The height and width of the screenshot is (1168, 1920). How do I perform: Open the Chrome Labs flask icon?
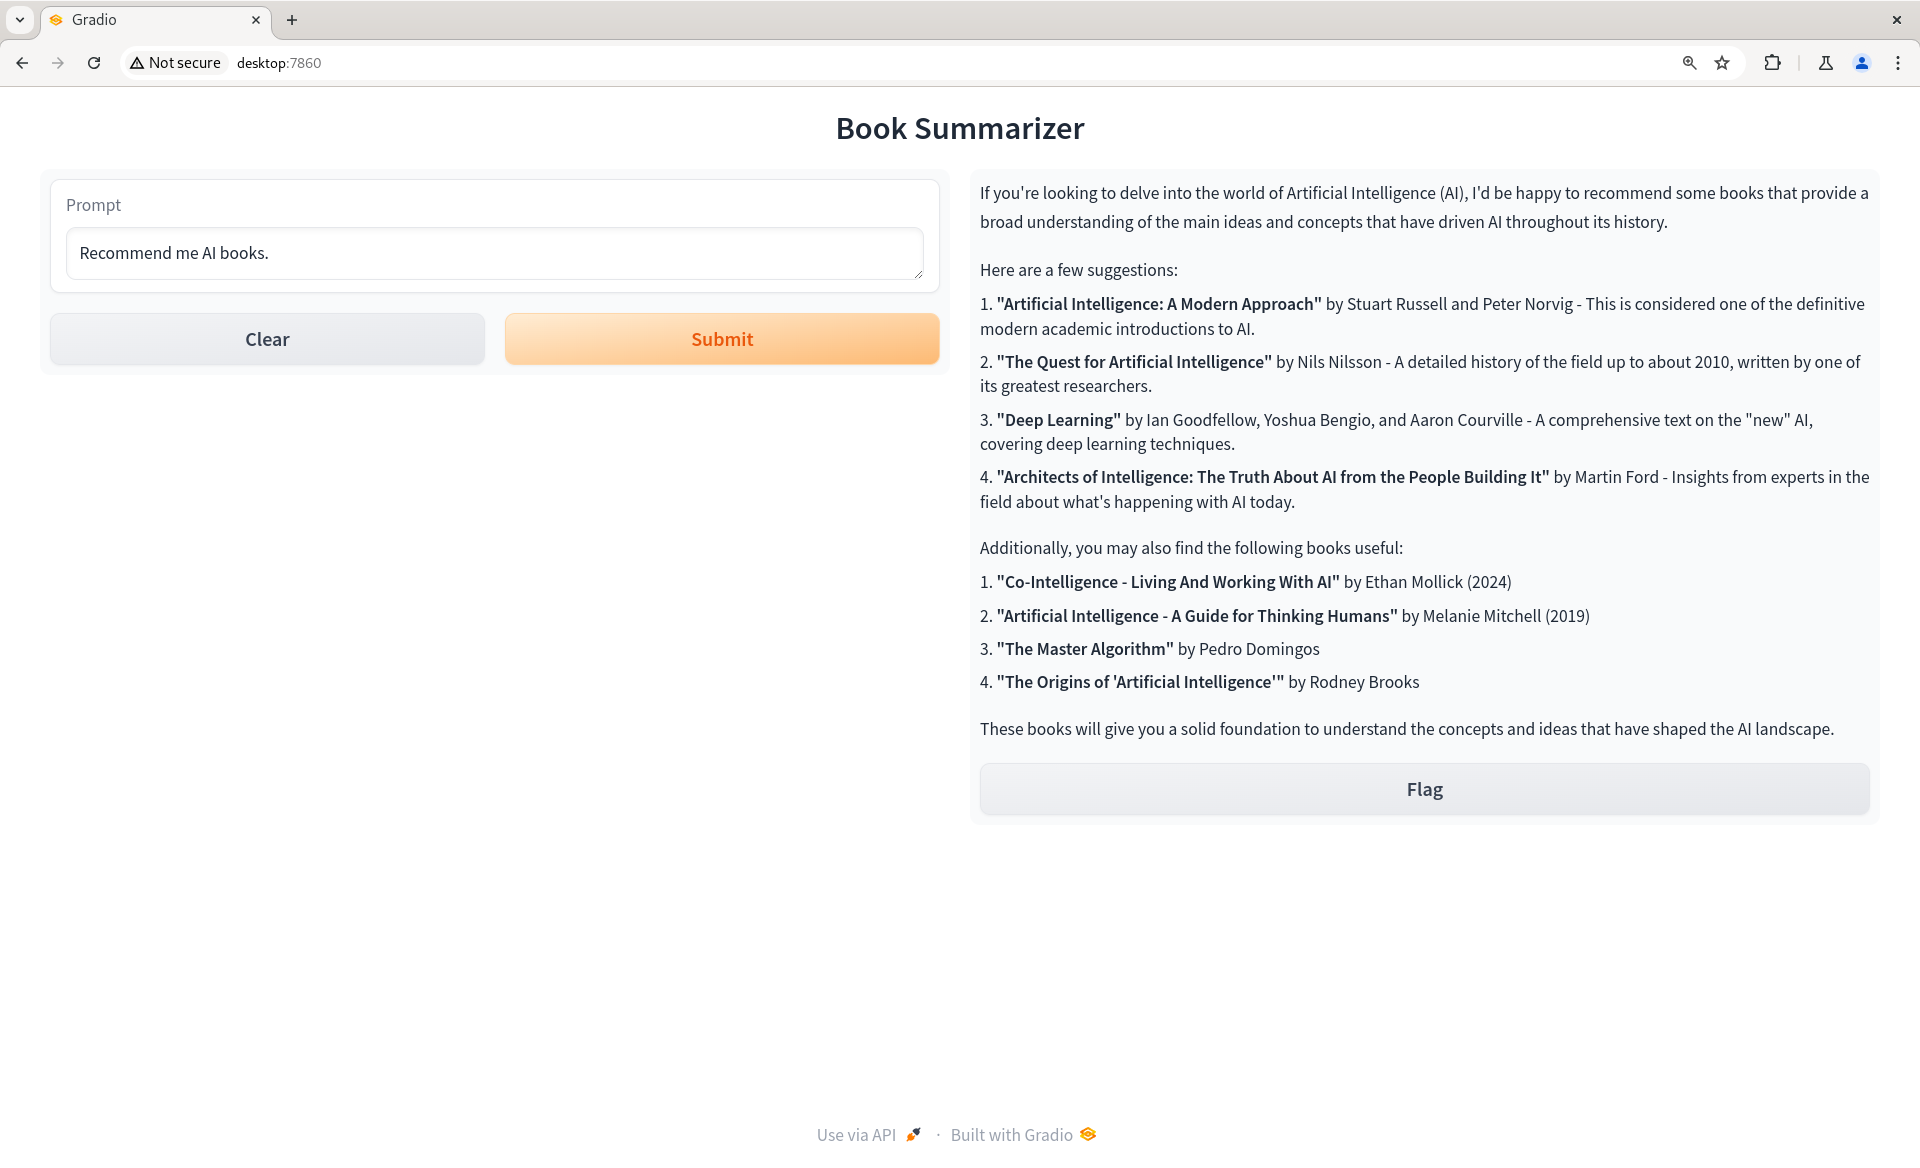tap(1826, 63)
